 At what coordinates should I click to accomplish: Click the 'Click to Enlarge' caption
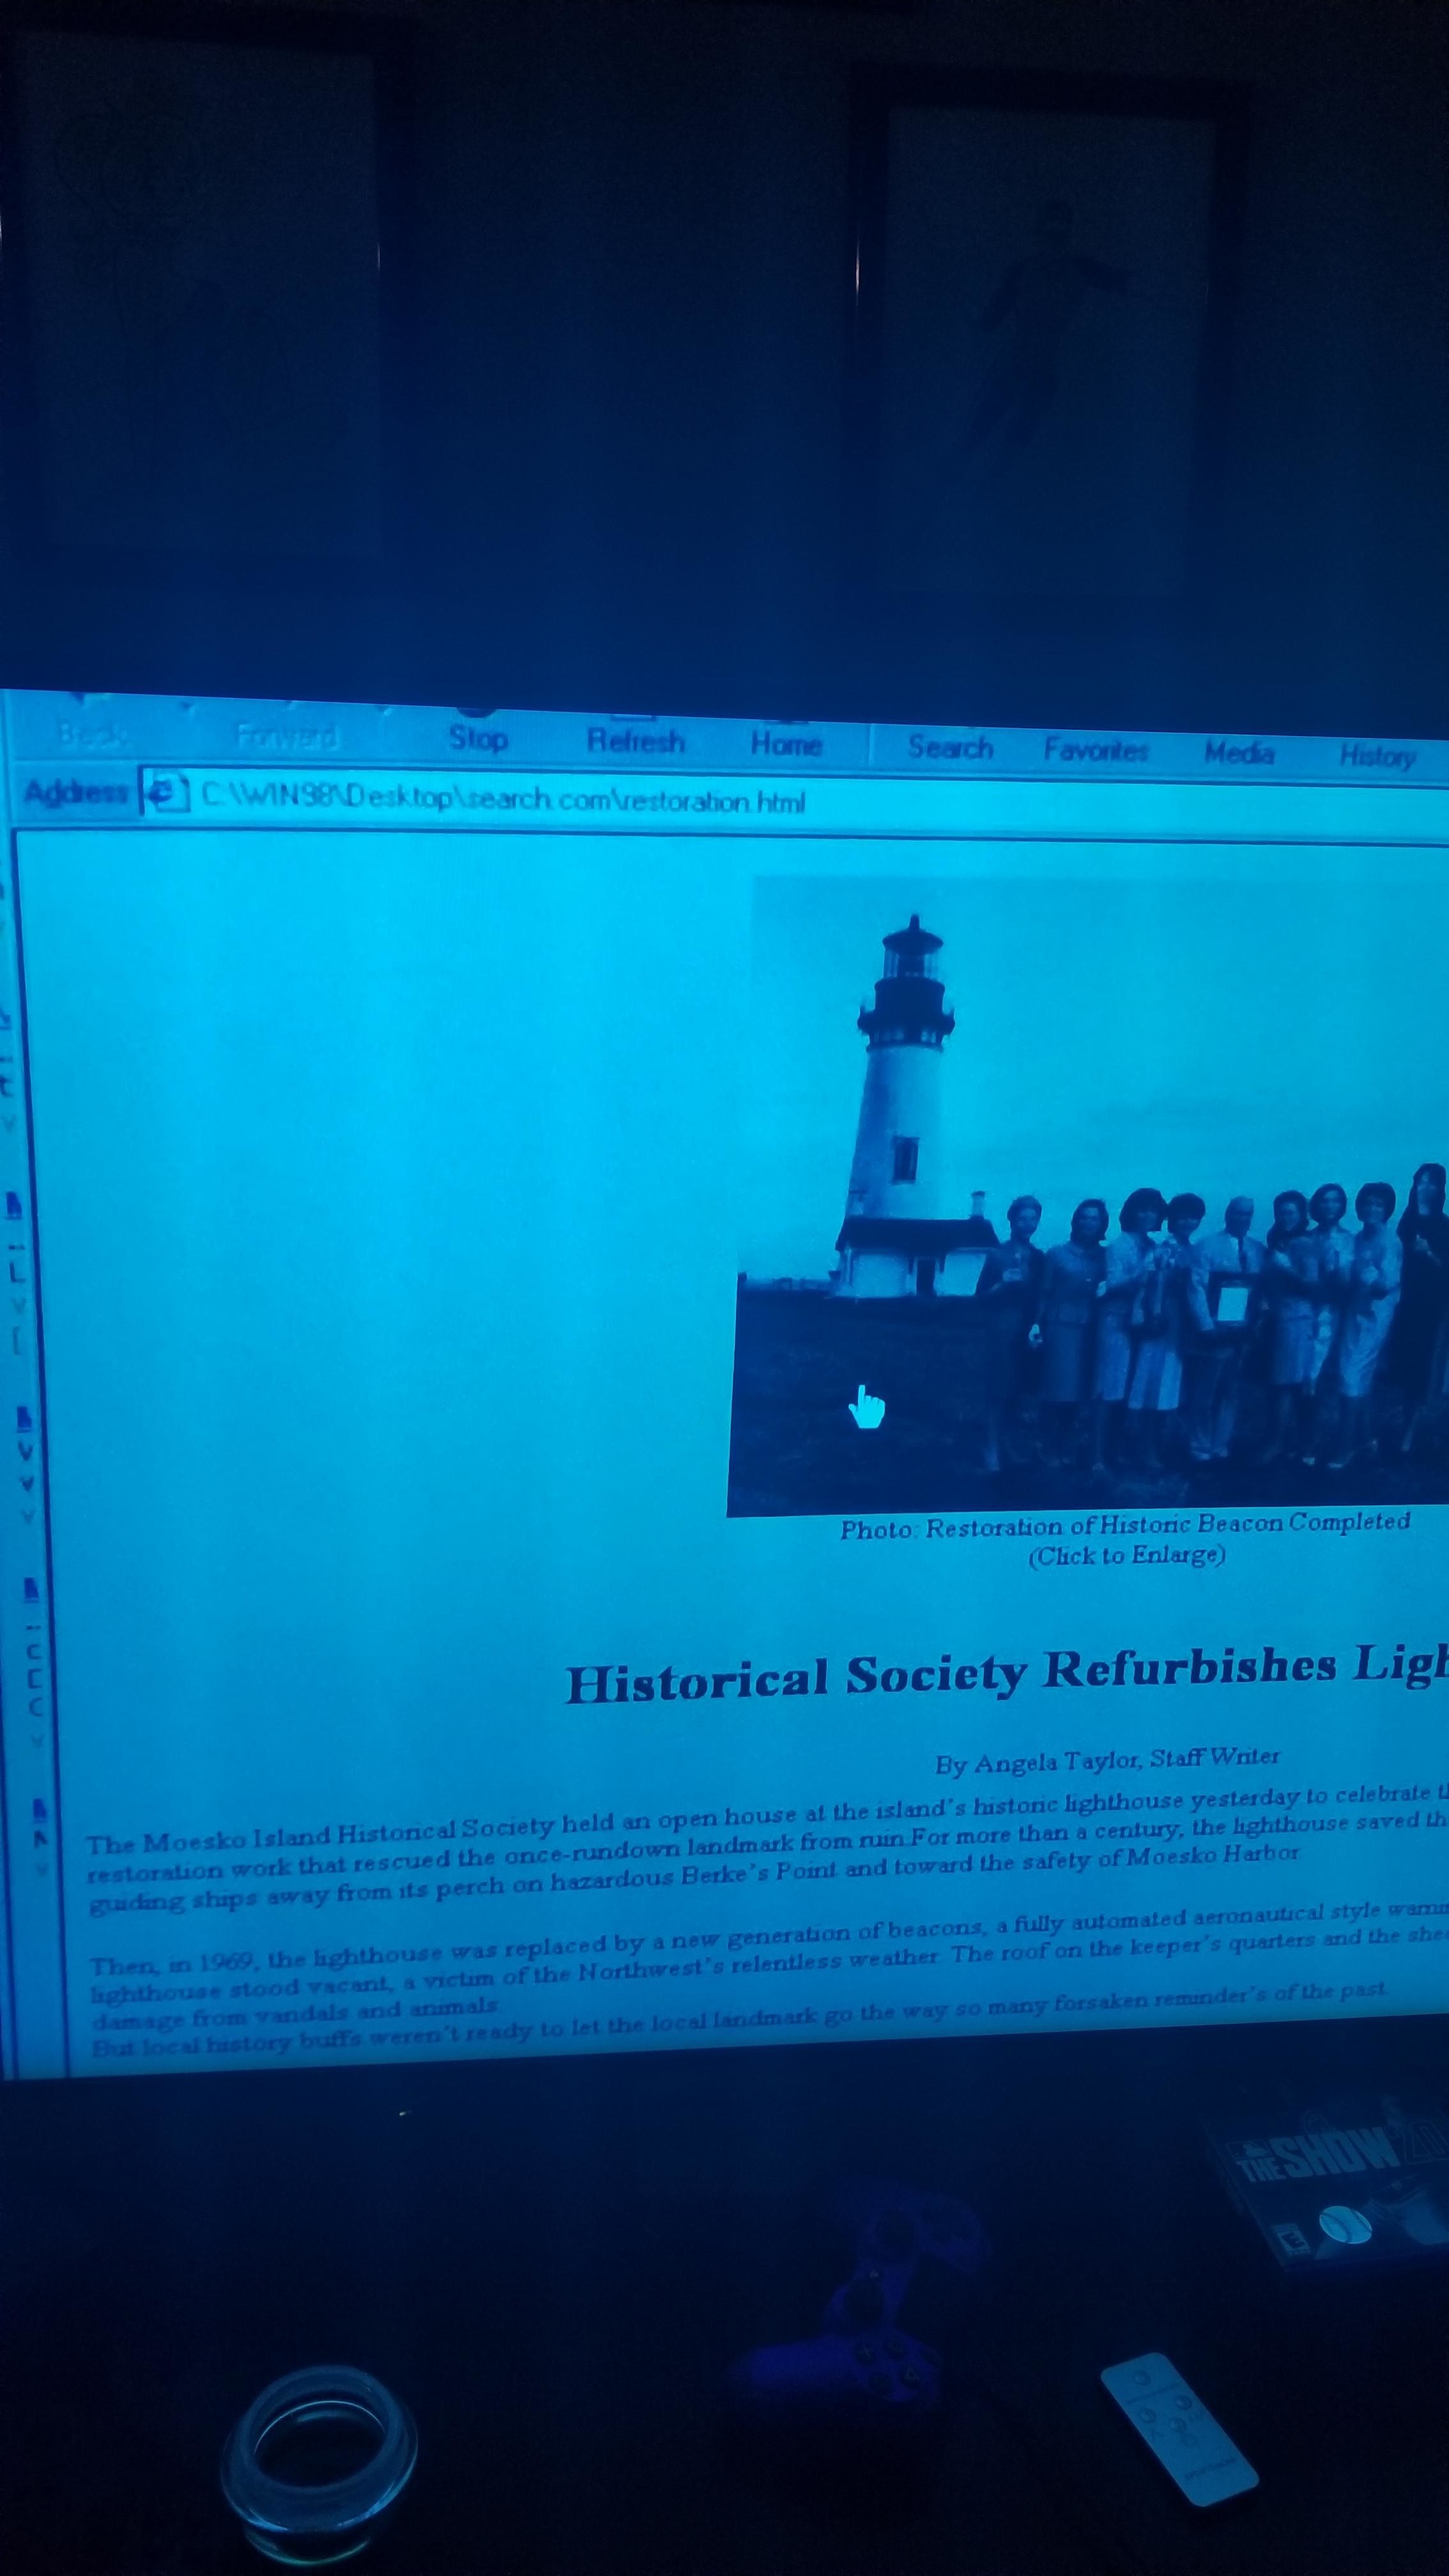(1127, 1556)
